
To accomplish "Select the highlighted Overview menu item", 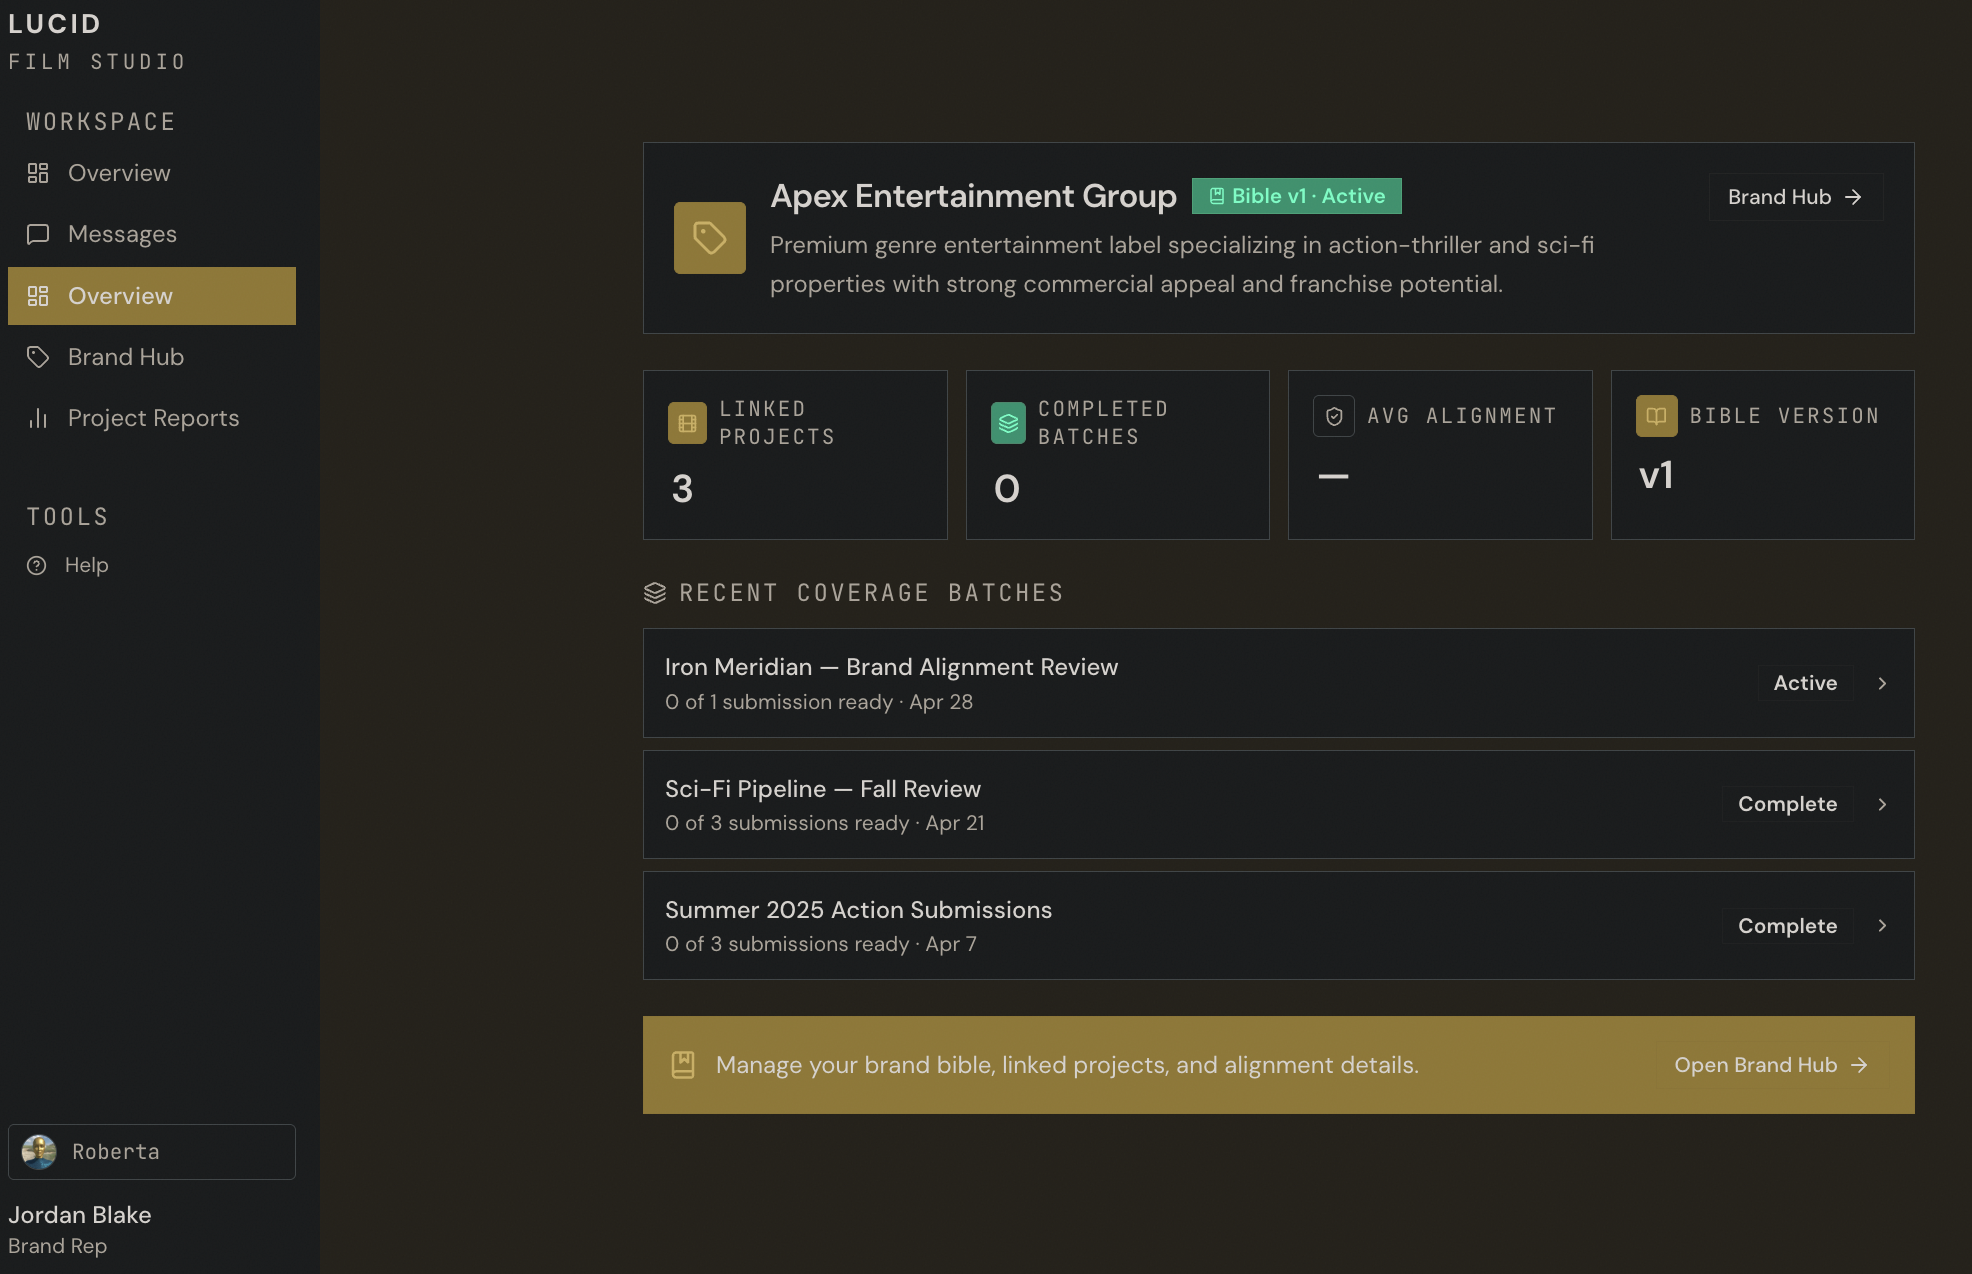I will [x=152, y=296].
